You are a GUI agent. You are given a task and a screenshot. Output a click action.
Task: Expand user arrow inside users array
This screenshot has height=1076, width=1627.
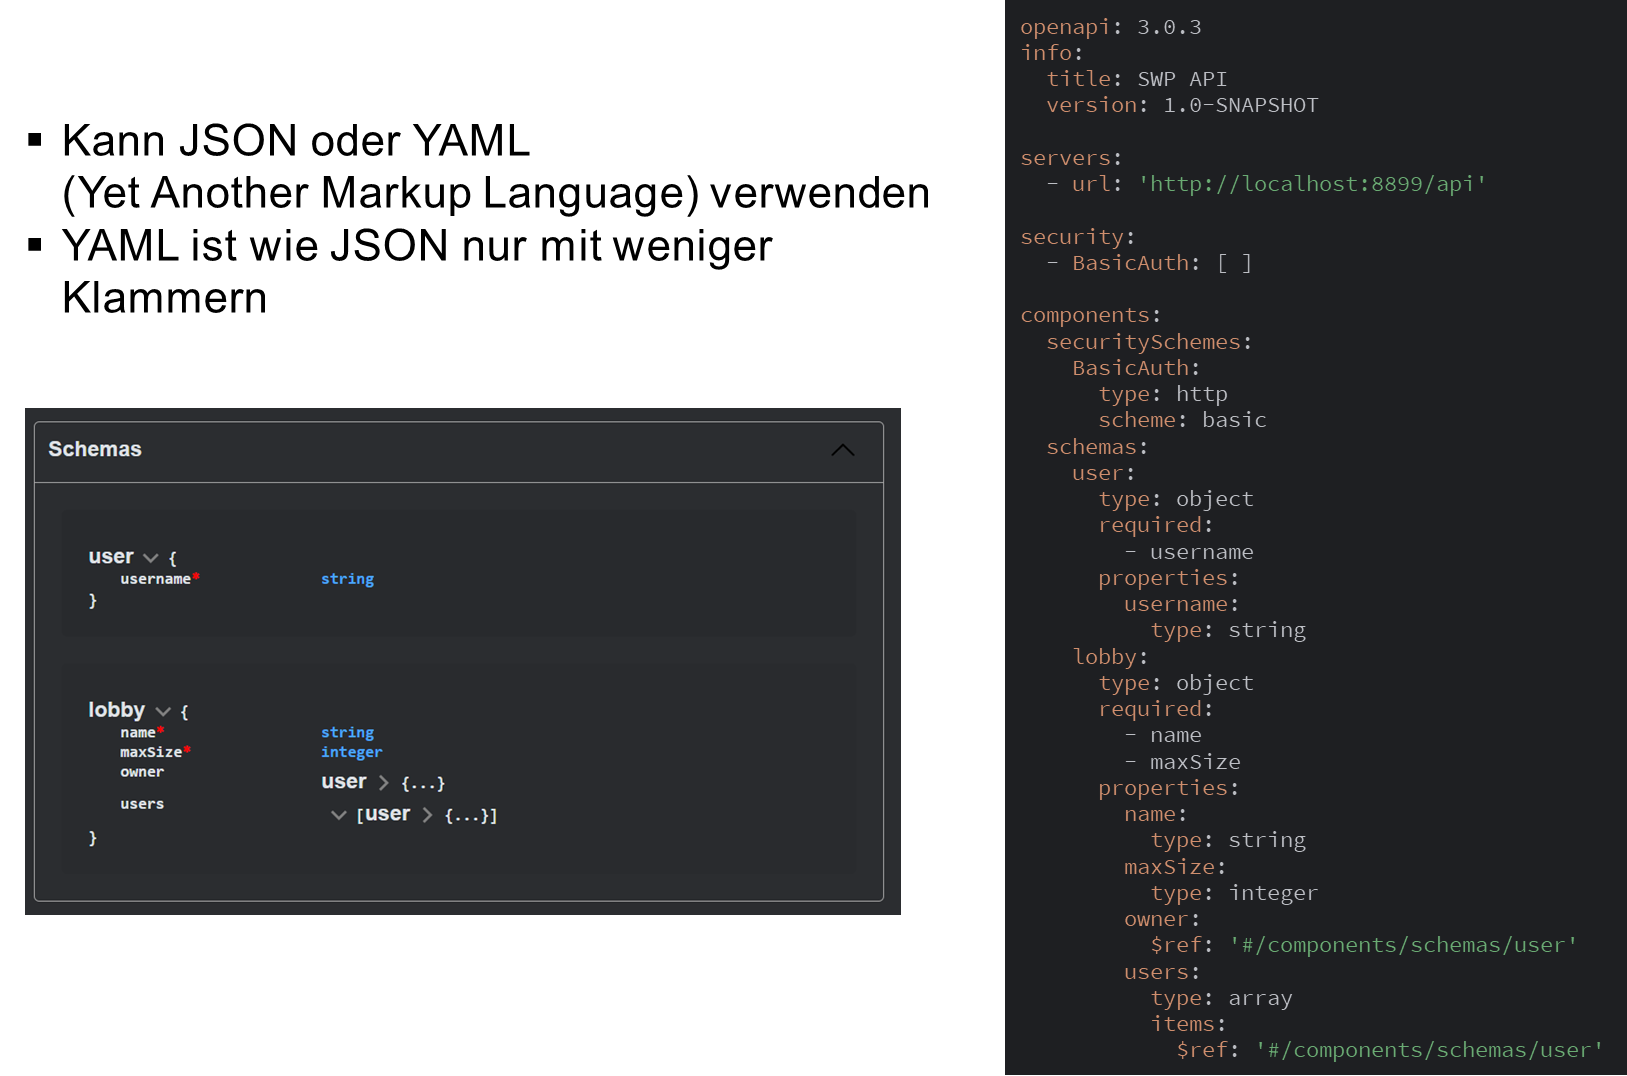pyautogui.click(x=427, y=815)
